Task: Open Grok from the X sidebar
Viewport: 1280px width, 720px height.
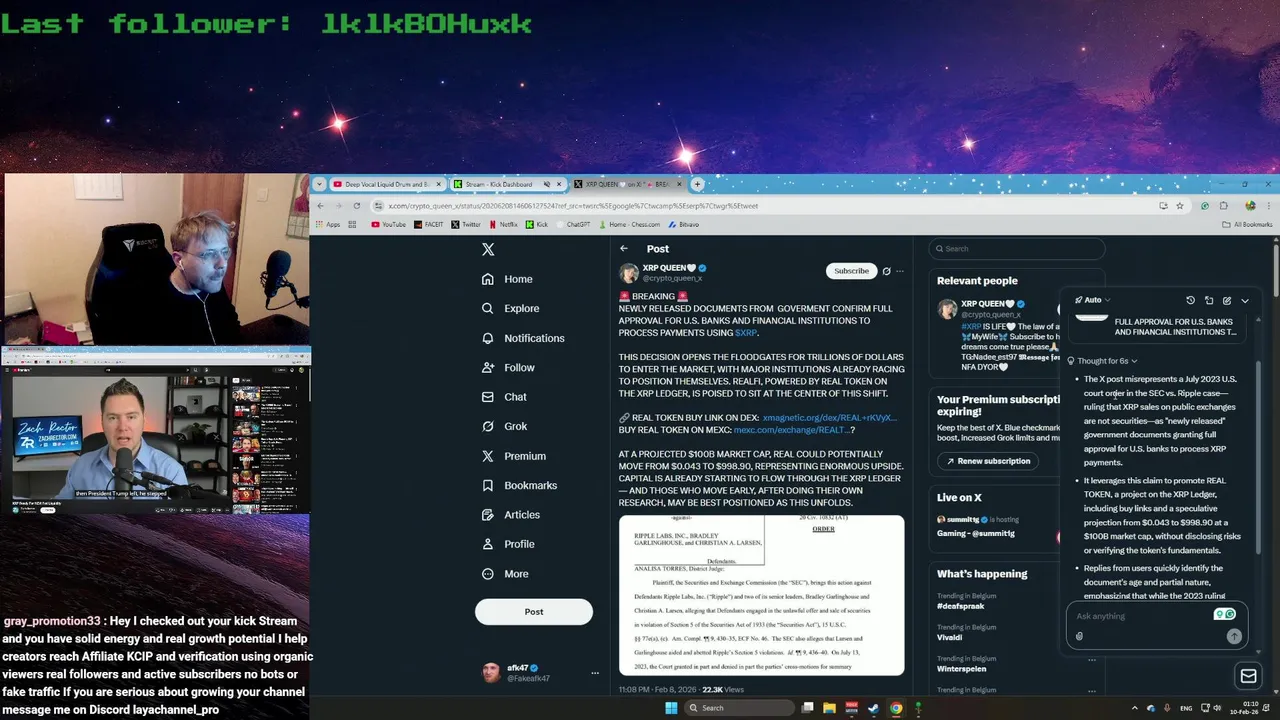Action: pos(504,426)
